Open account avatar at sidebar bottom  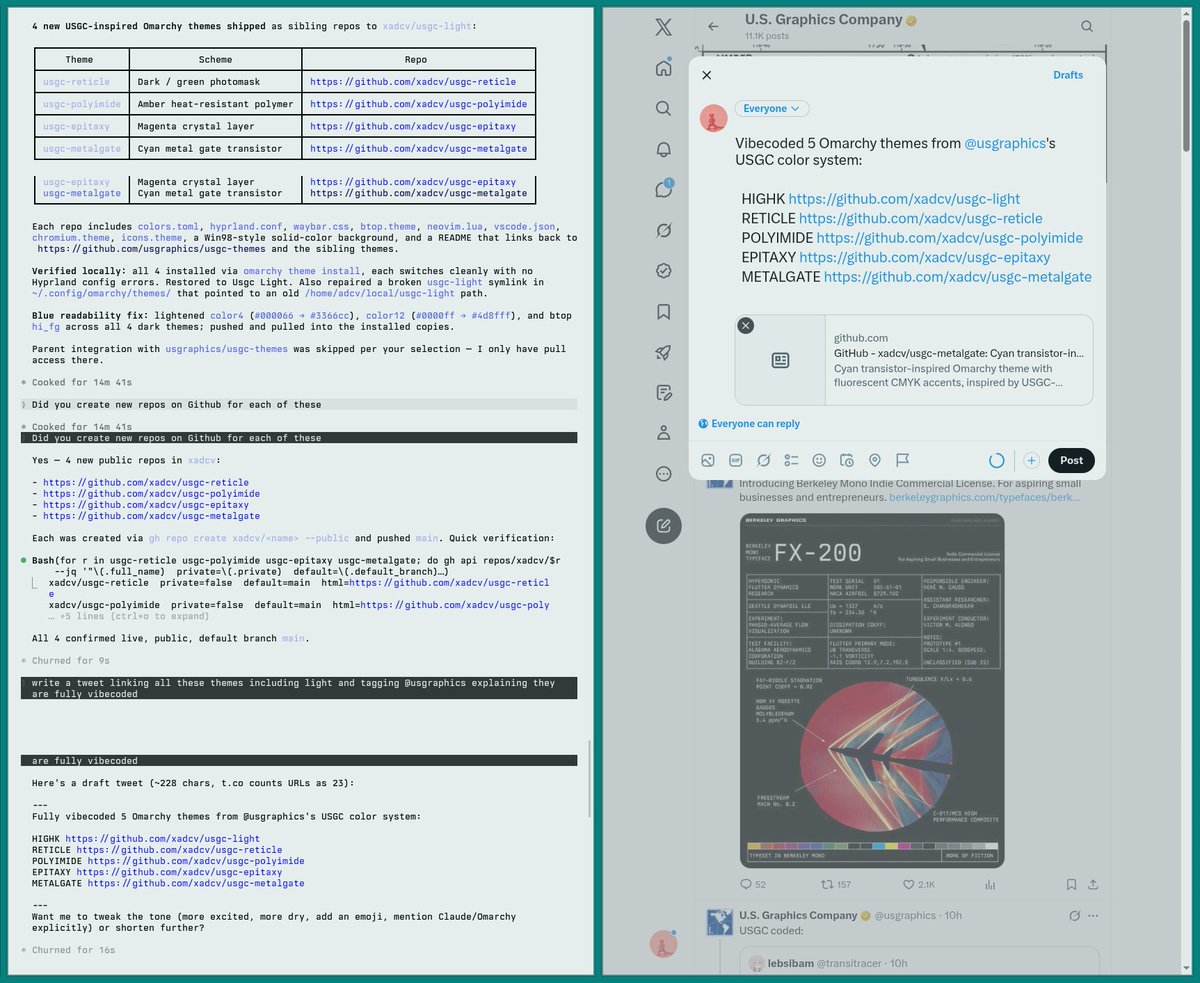[x=664, y=944]
